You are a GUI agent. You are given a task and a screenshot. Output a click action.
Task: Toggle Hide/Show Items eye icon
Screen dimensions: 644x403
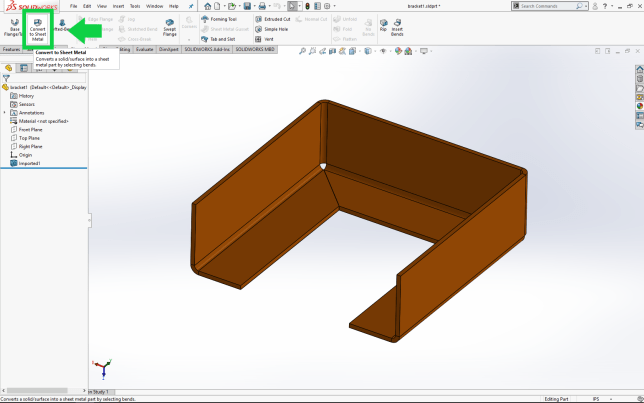383,51
